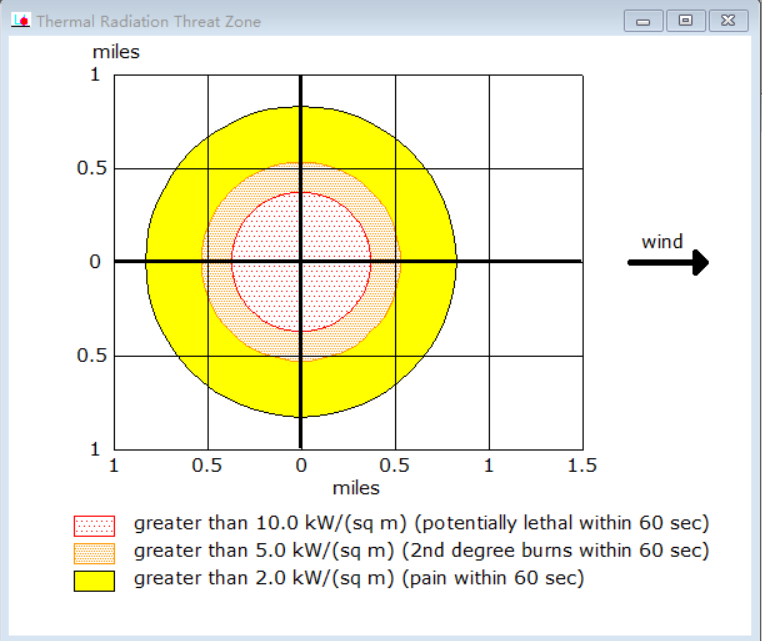Click the 'miles' label above the vertical axis
Viewport: 762px width, 641px height.
click(x=116, y=52)
